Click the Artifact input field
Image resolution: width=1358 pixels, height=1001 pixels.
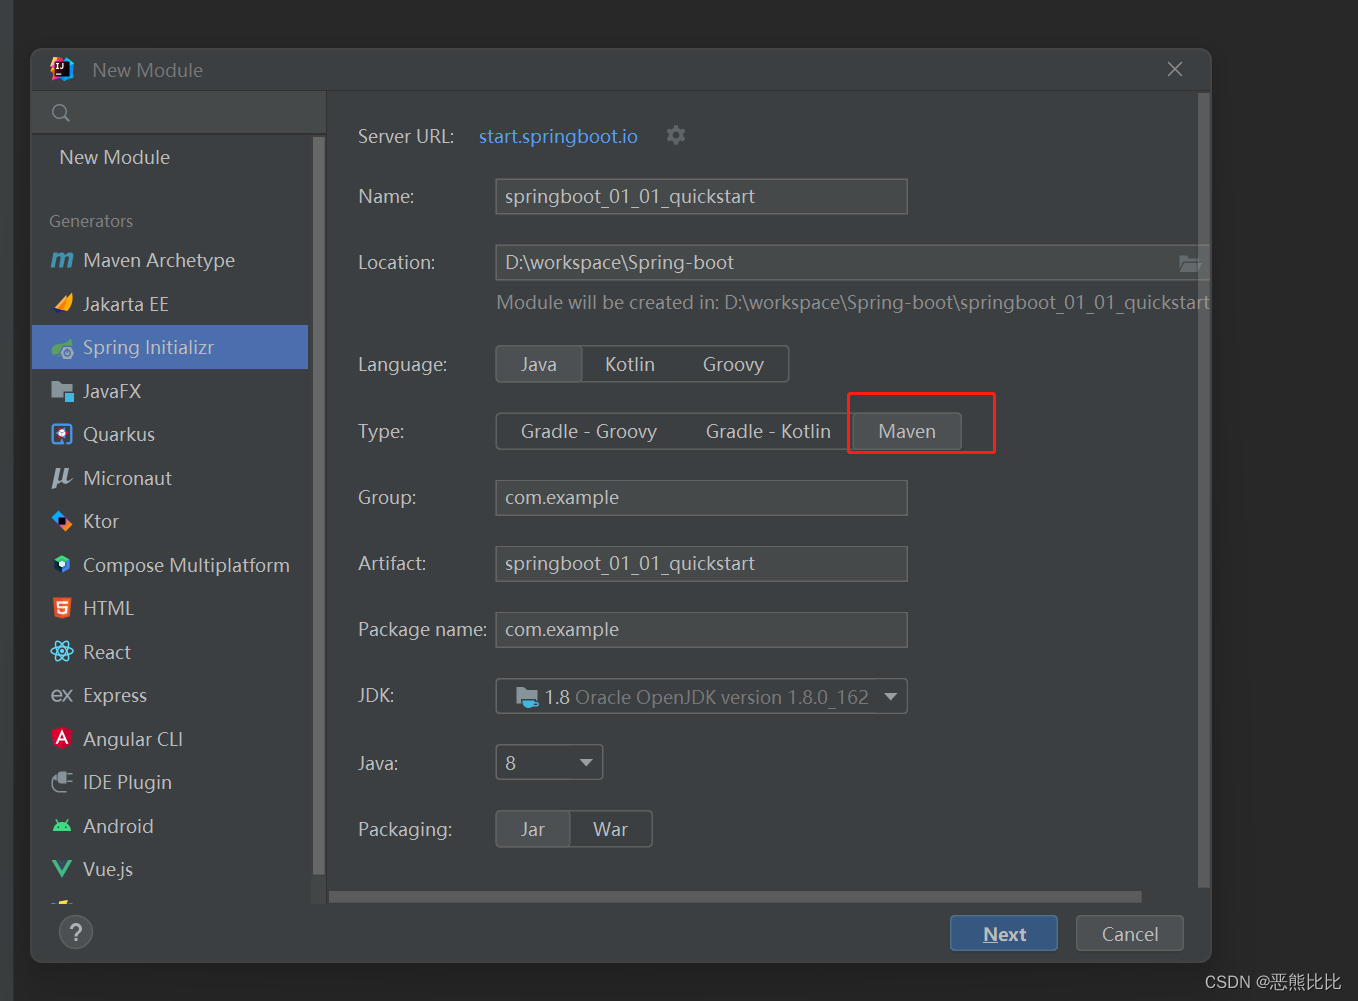click(x=701, y=563)
